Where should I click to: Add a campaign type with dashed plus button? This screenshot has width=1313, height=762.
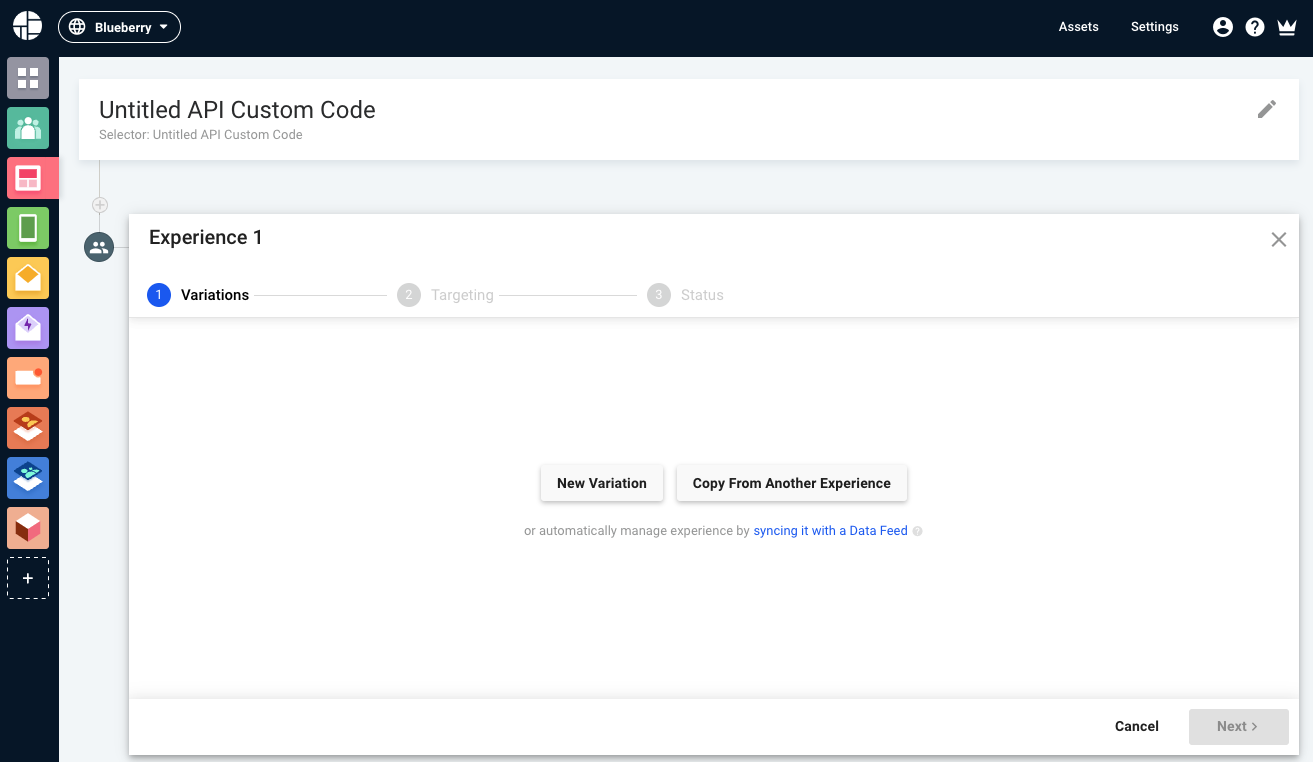(x=27, y=578)
